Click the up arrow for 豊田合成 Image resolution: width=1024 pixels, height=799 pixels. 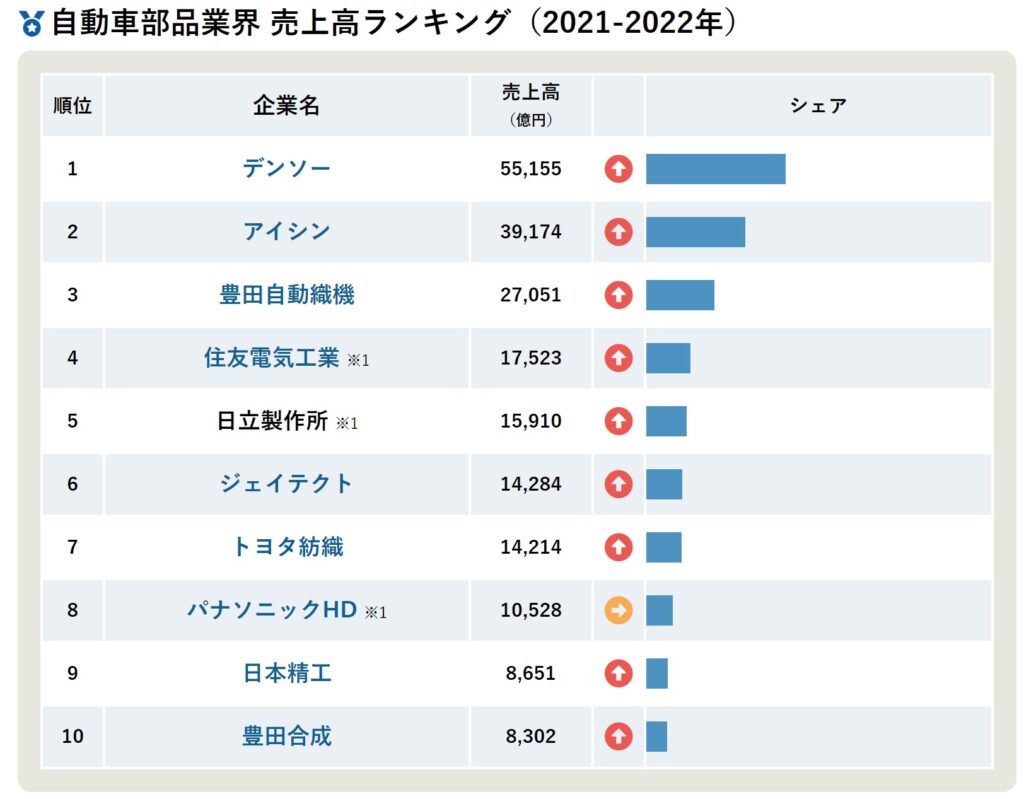[x=619, y=737]
